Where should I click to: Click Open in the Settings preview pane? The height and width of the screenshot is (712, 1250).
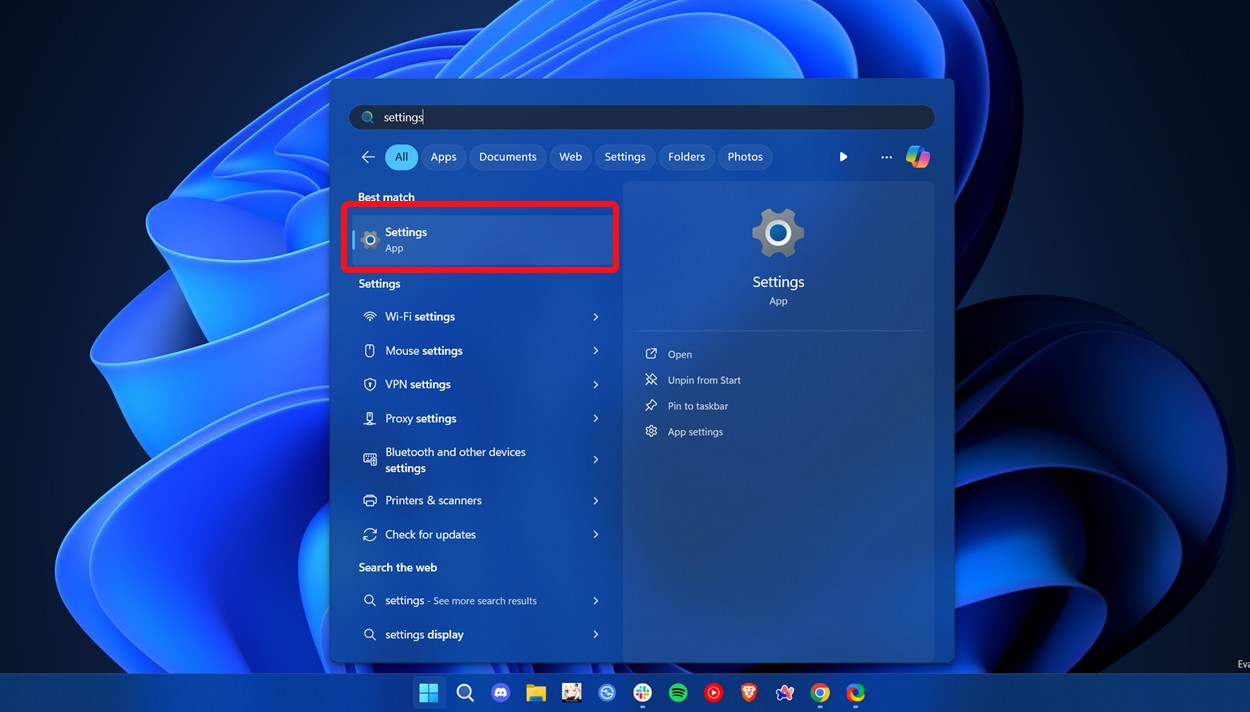tap(680, 355)
